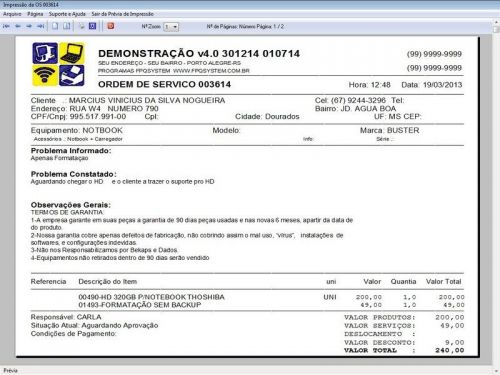Jump to the last page arrow
500x375 pixels.
click(x=40, y=26)
